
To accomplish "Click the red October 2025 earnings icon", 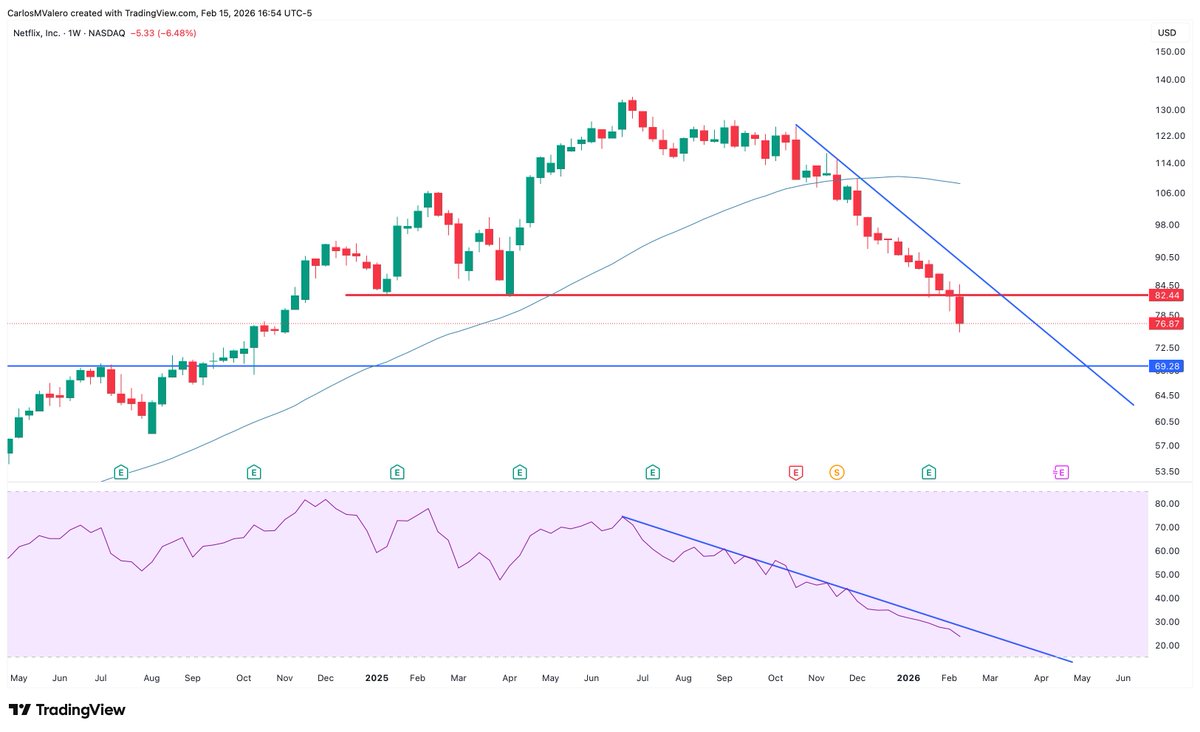I will click(797, 471).
